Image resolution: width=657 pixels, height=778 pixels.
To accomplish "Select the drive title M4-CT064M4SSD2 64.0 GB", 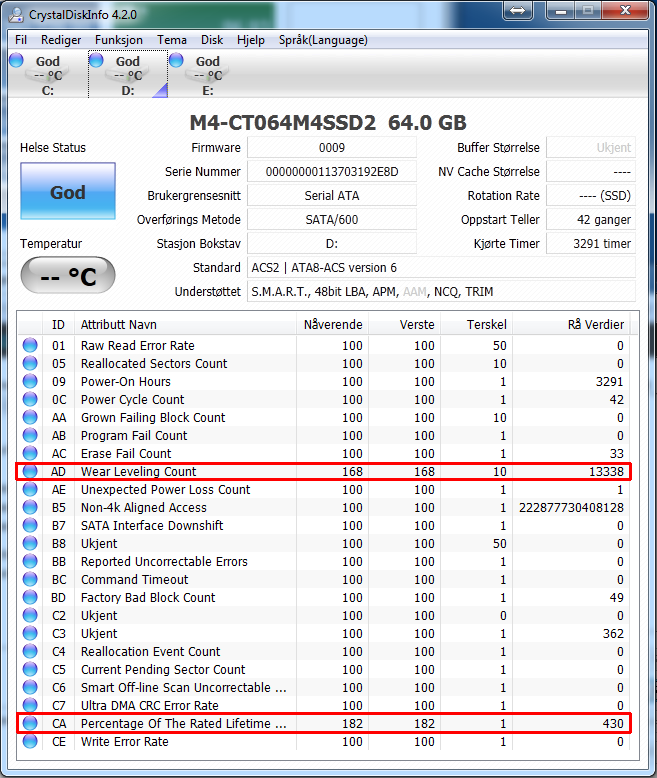I will click(x=328, y=123).
